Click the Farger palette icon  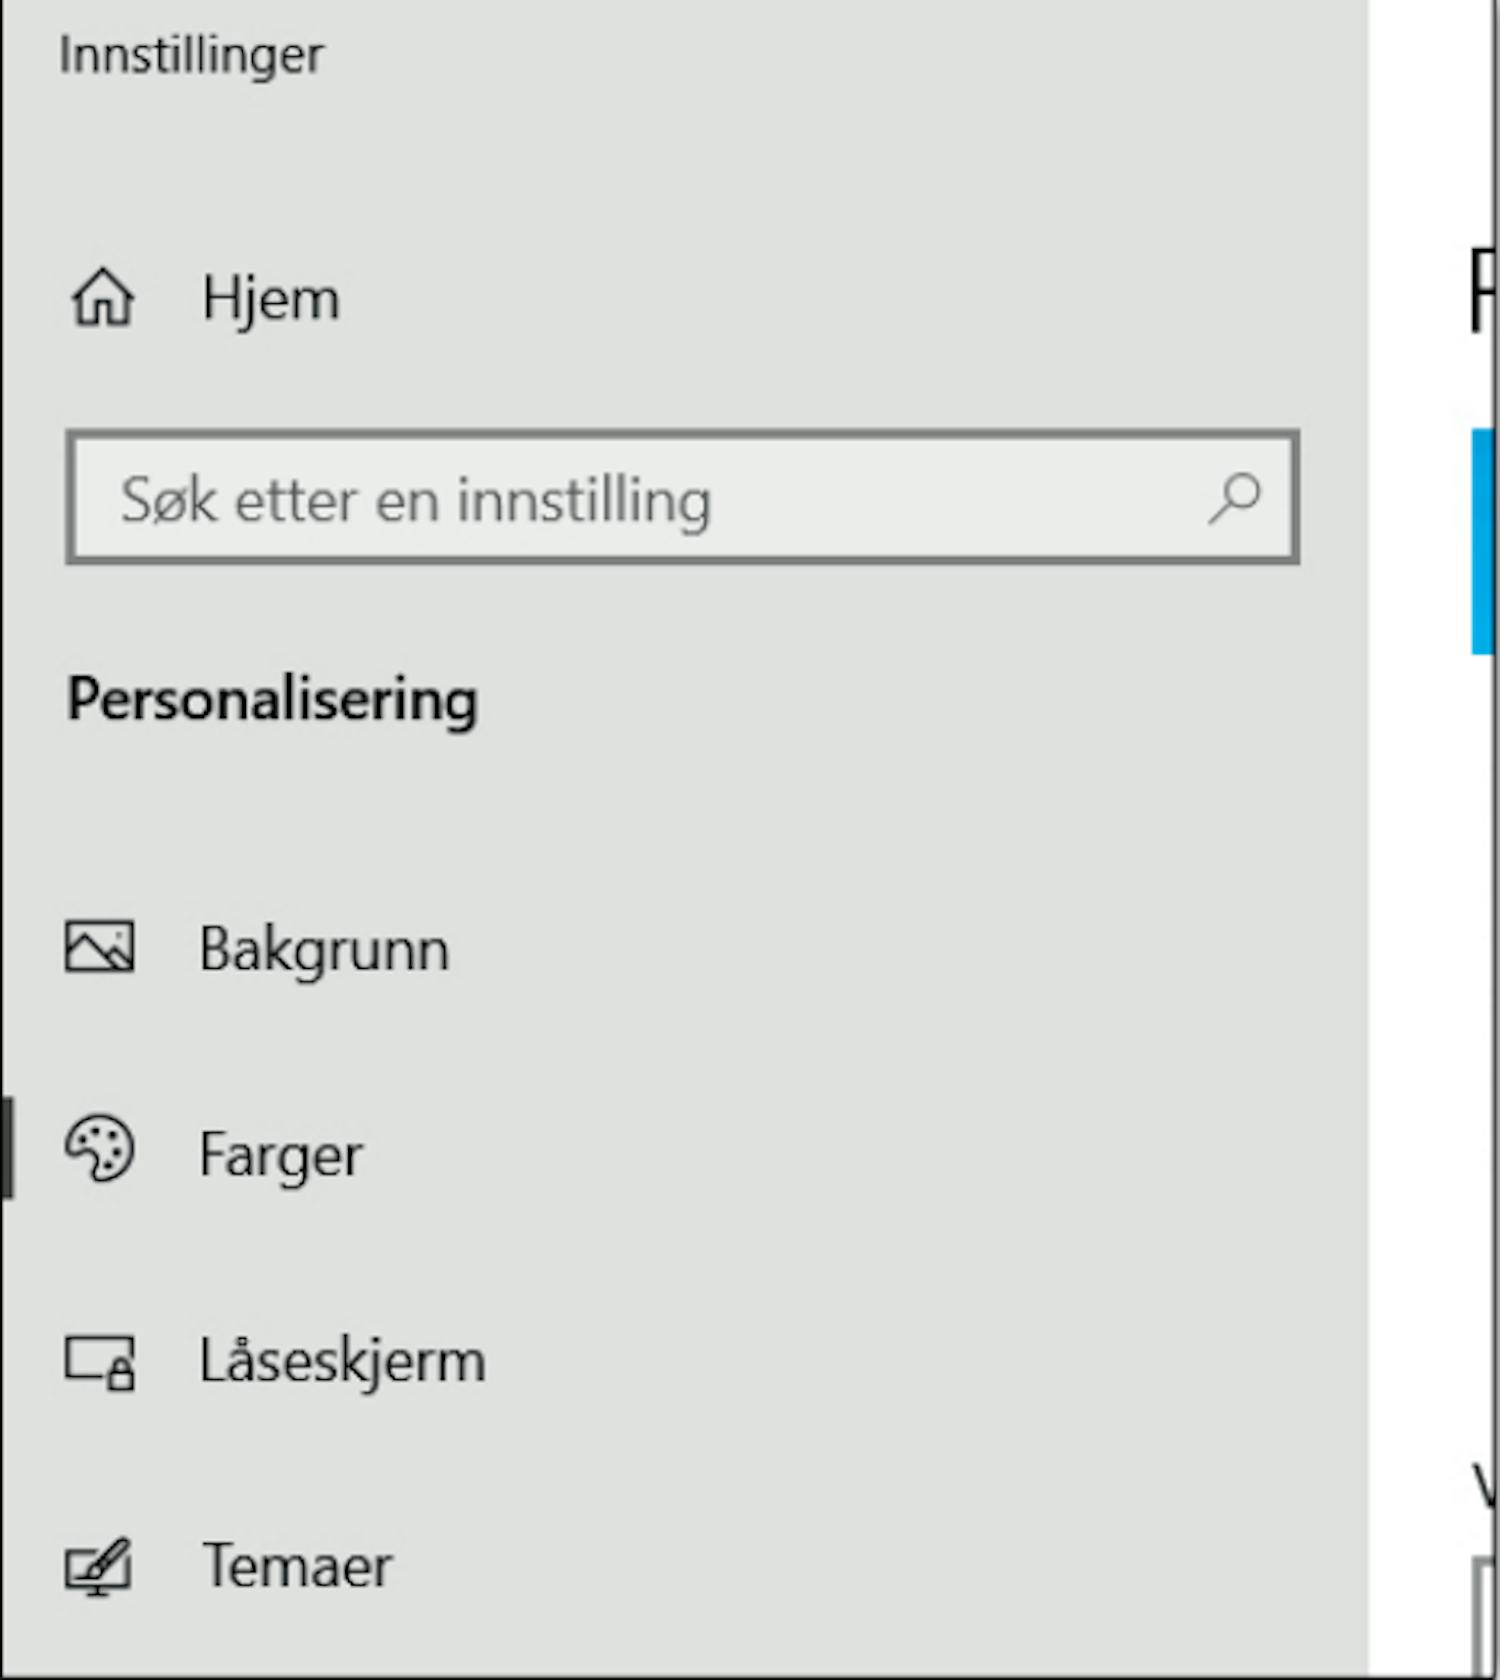(99, 1149)
